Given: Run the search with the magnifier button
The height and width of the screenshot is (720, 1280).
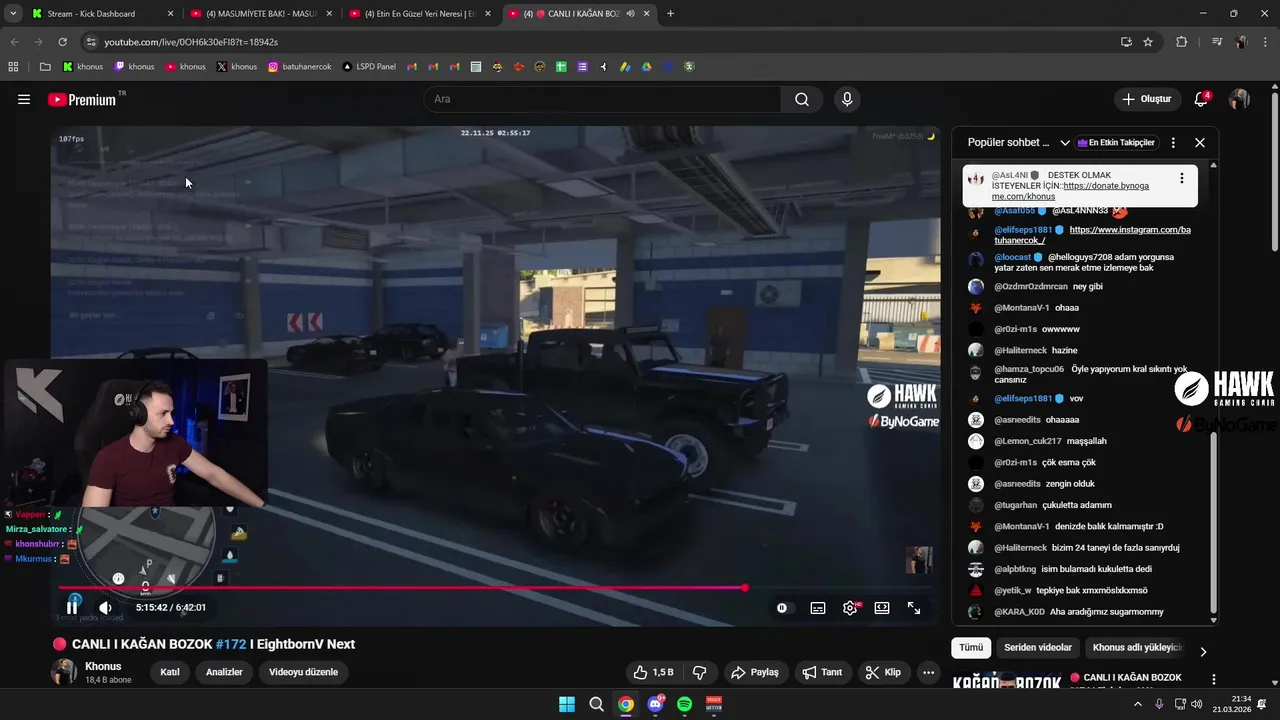Looking at the screenshot, I should [x=802, y=99].
